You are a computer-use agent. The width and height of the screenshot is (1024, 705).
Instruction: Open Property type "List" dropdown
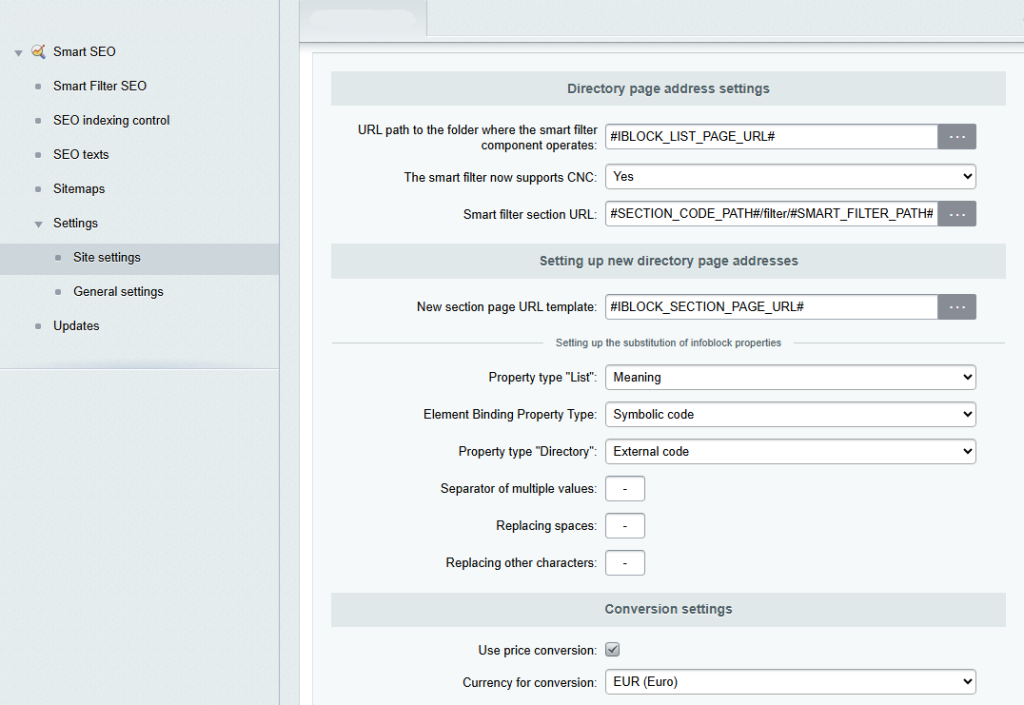pos(790,377)
